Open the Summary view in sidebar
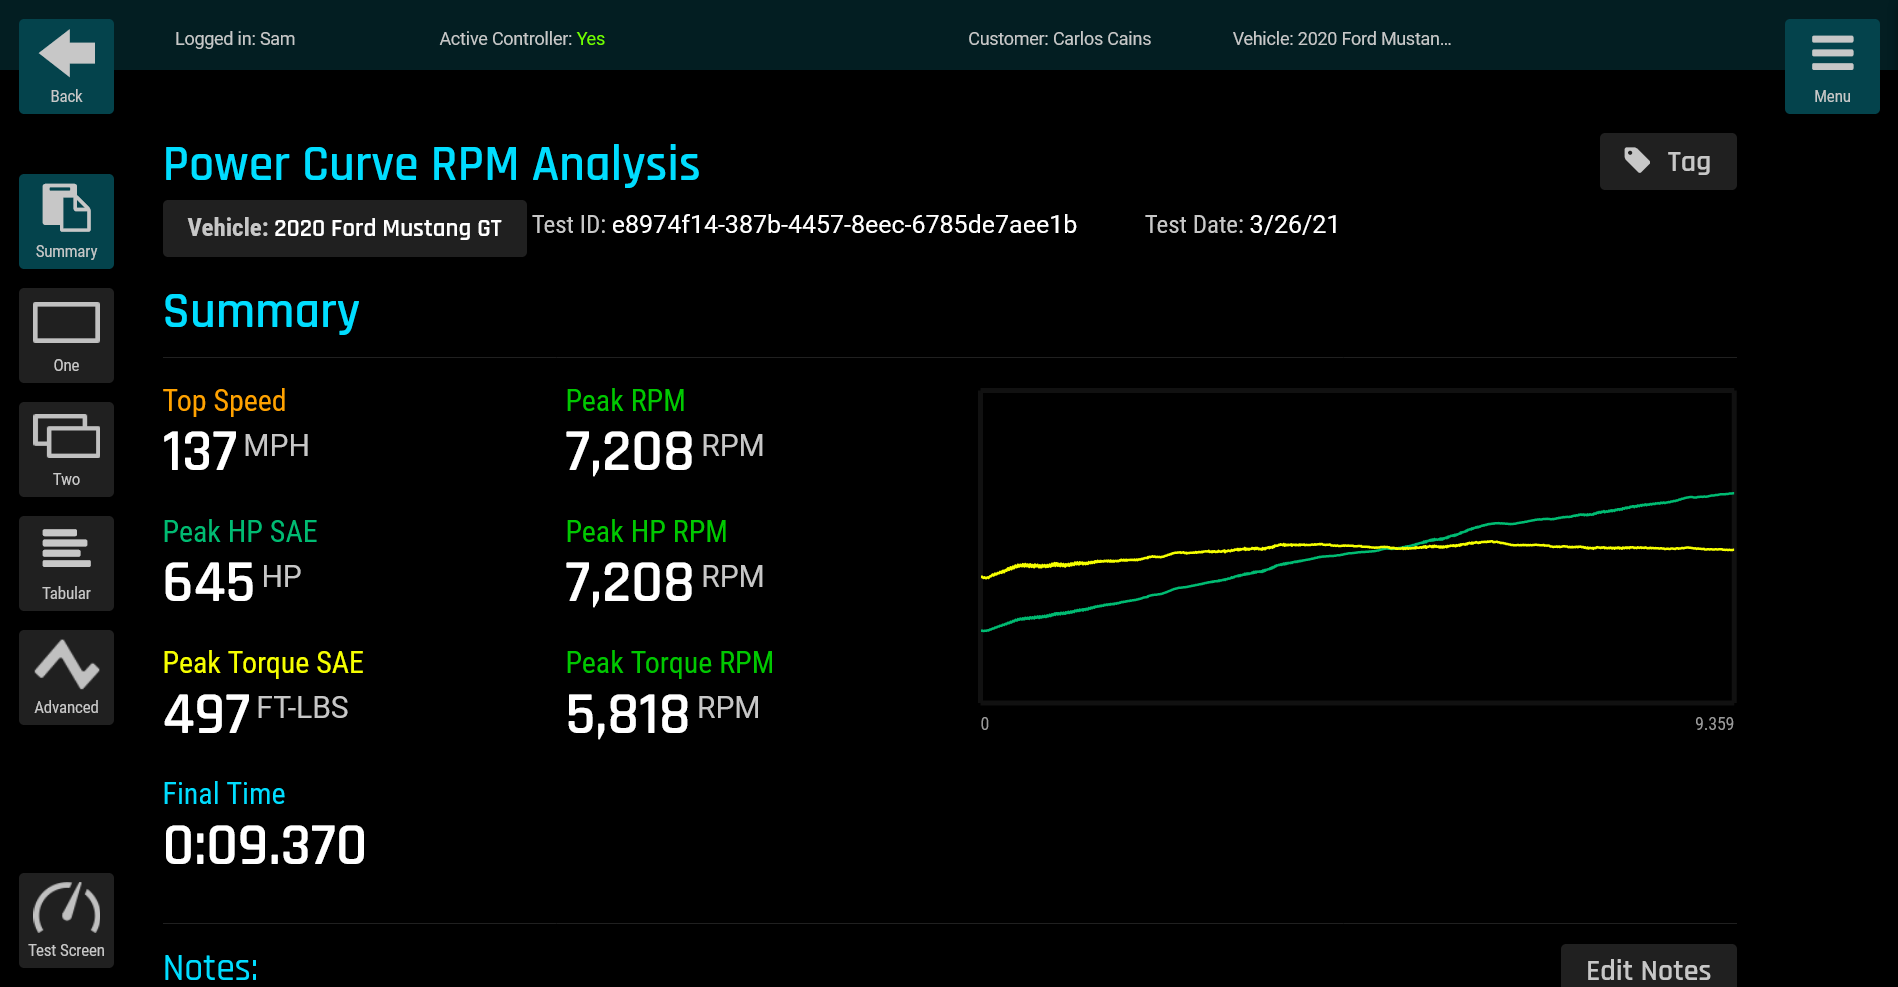The width and height of the screenshot is (1898, 987). [66, 221]
